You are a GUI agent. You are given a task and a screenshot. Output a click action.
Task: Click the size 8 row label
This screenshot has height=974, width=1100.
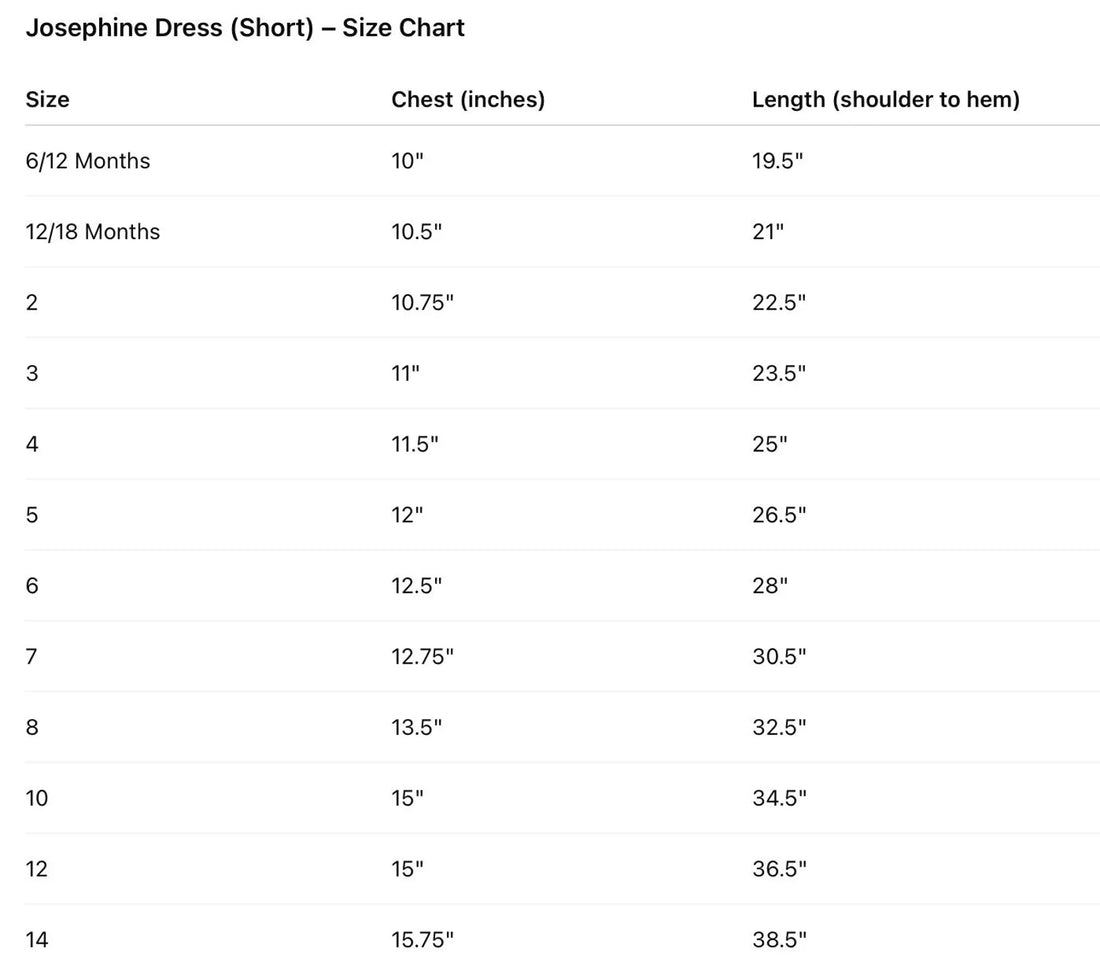tap(32, 728)
